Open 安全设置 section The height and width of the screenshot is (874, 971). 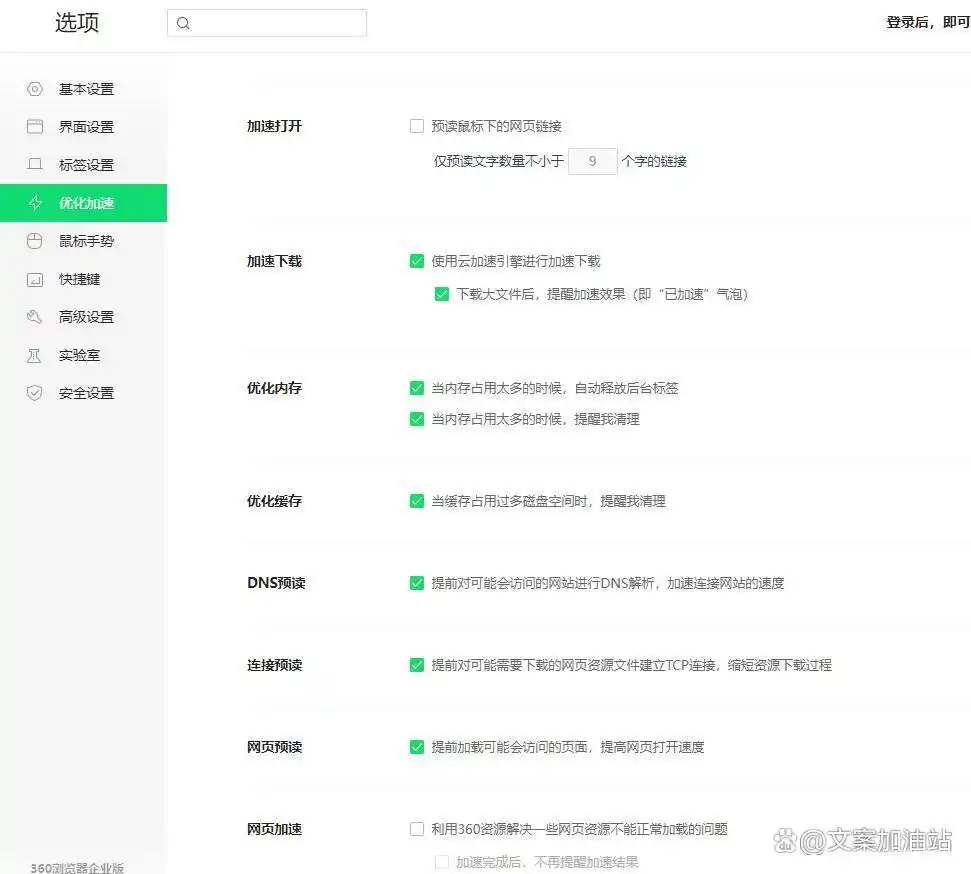pyautogui.click(x=84, y=393)
